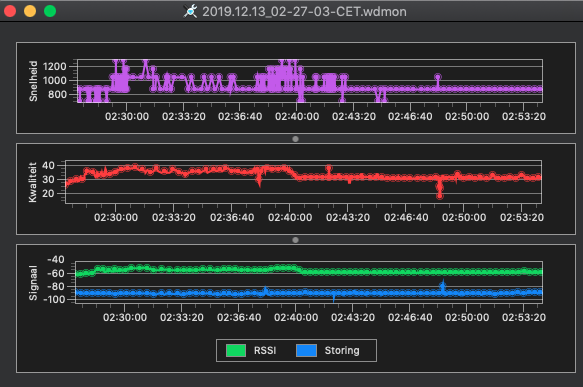Click the blue noise spike near 02:48:40
This screenshot has height=387, width=583.
(x=442, y=286)
